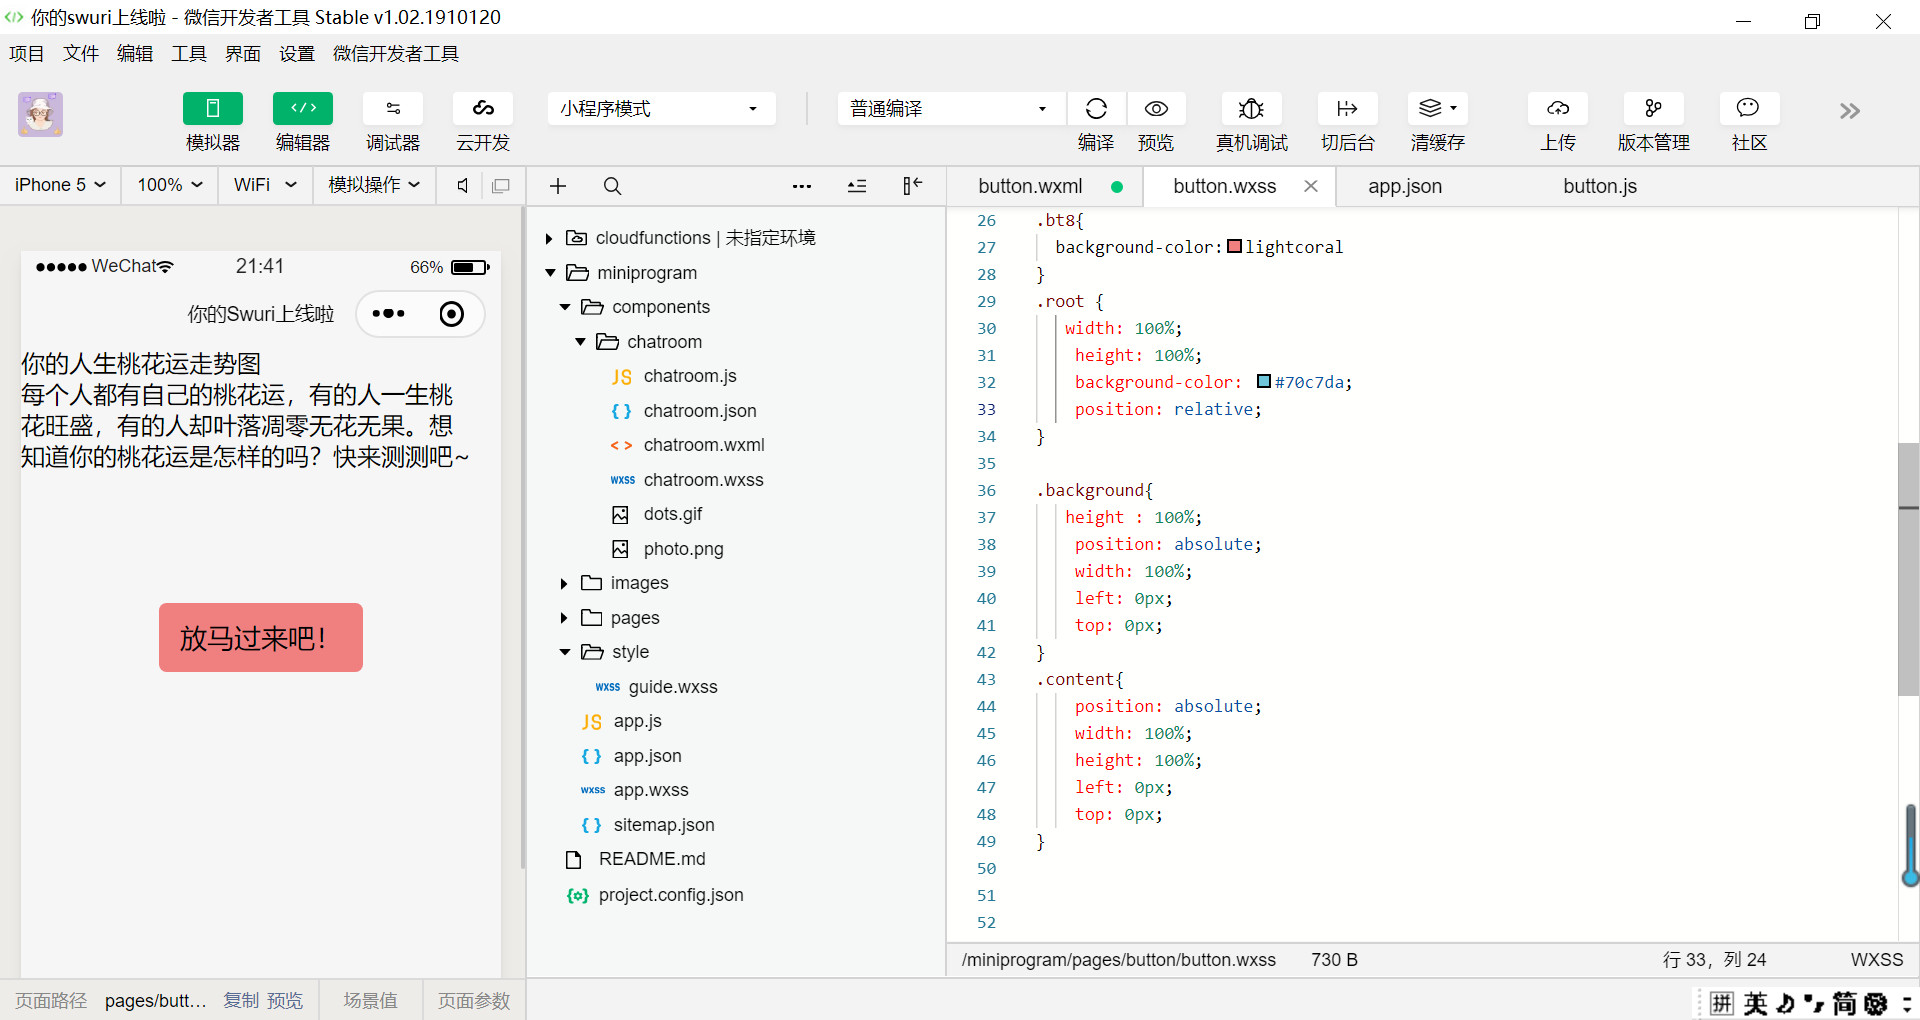The width and height of the screenshot is (1920, 1020).
Task: Upload the project with the cloud icon
Action: pyautogui.click(x=1557, y=109)
